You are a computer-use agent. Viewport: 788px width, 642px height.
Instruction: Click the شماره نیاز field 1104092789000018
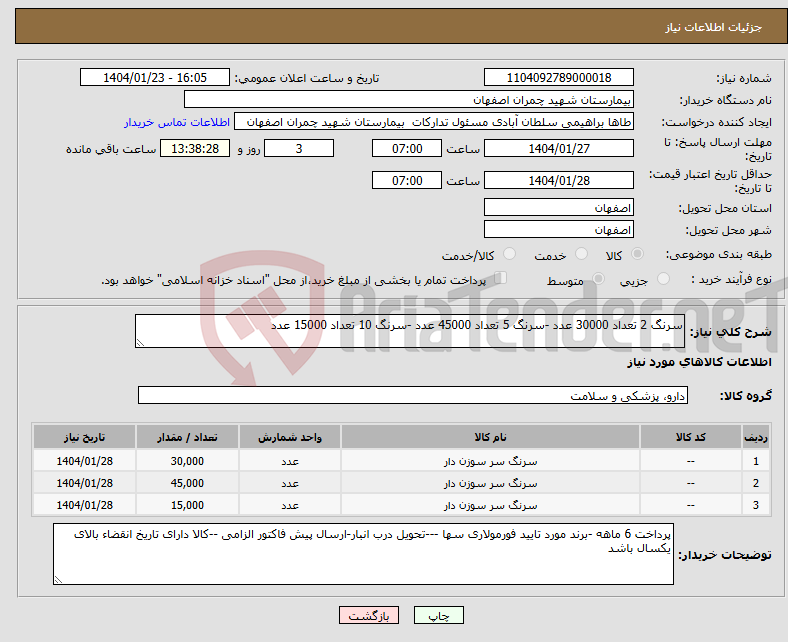558,77
